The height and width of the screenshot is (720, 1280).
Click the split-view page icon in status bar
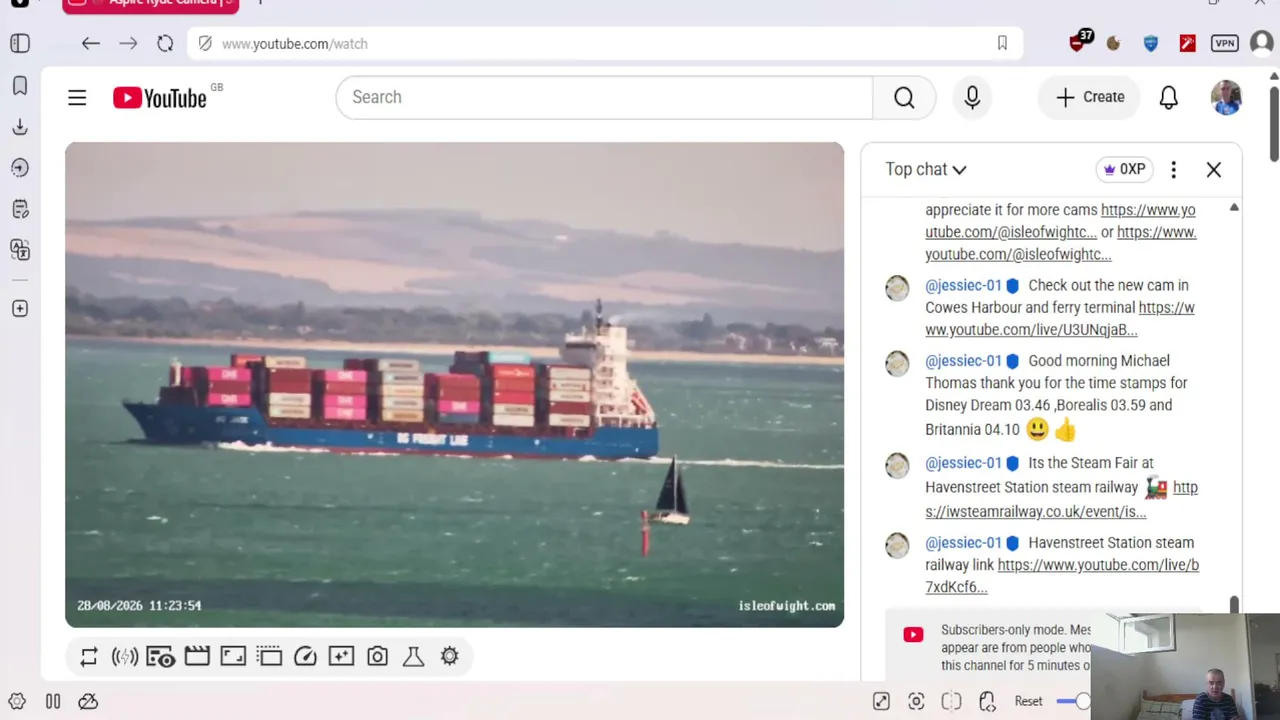point(951,701)
